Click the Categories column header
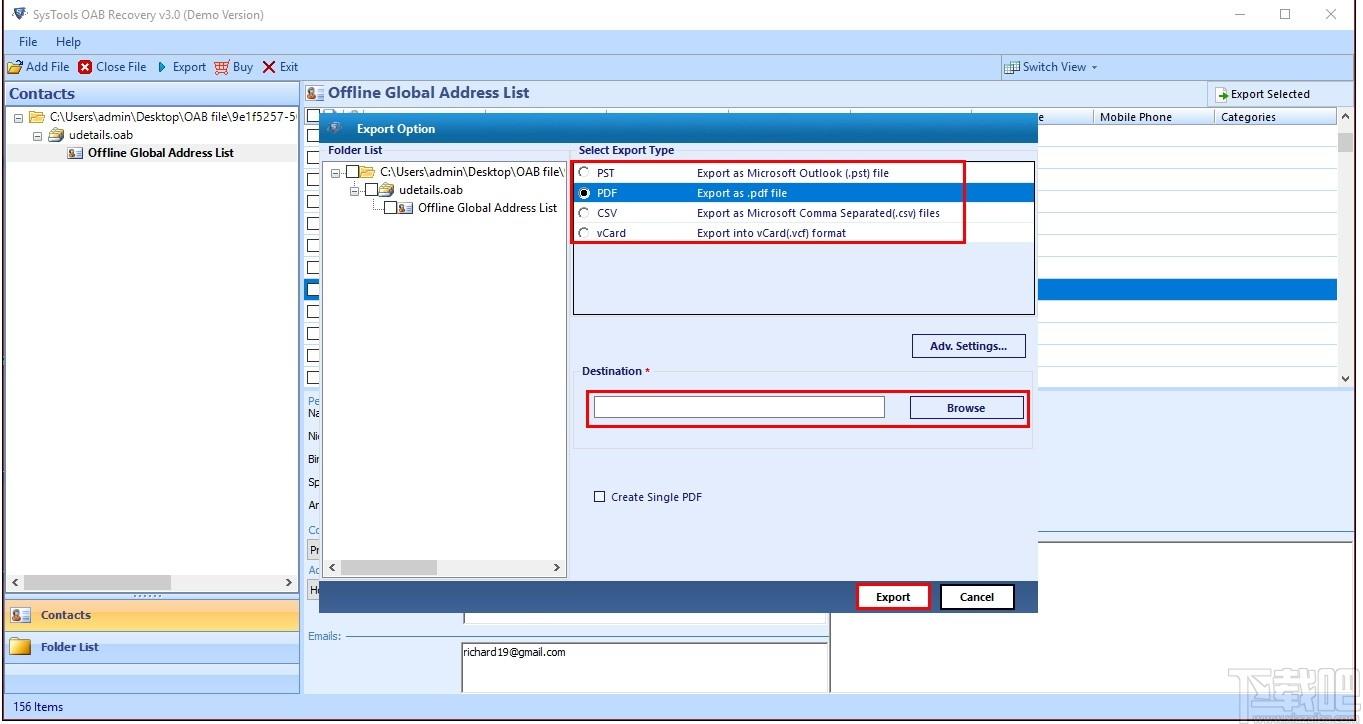This screenshot has height=724, width=1363. pos(1276,117)
